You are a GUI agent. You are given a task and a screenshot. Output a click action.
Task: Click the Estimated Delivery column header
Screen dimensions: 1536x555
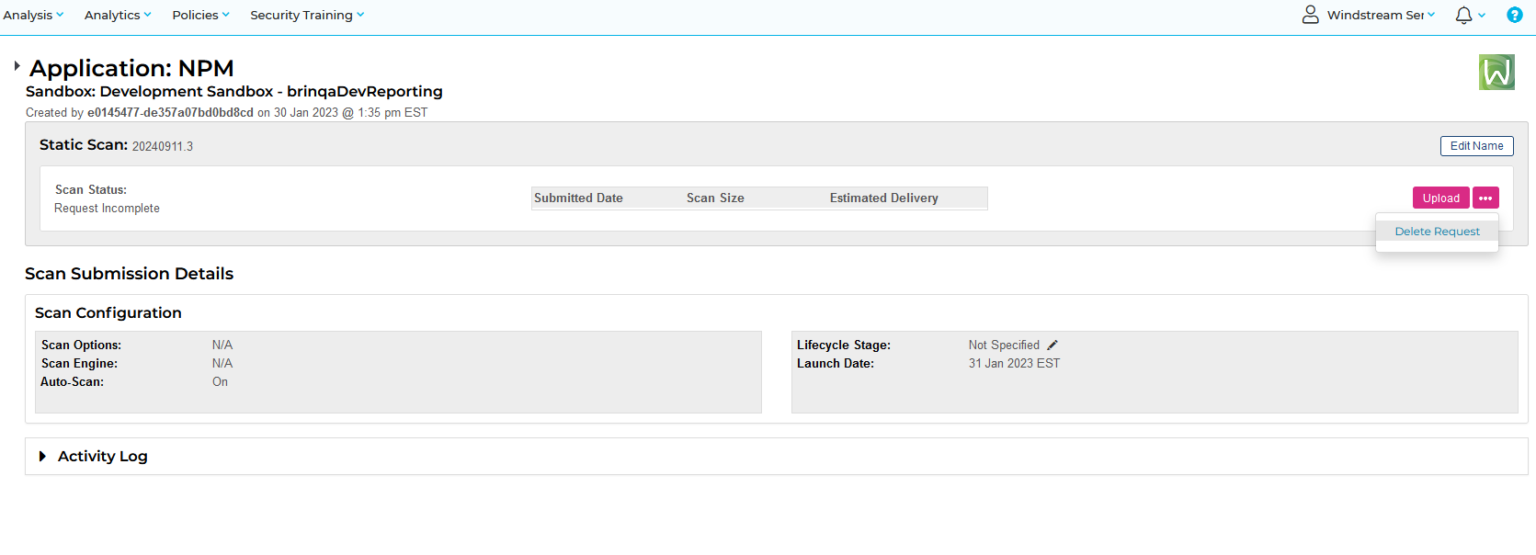883,198
